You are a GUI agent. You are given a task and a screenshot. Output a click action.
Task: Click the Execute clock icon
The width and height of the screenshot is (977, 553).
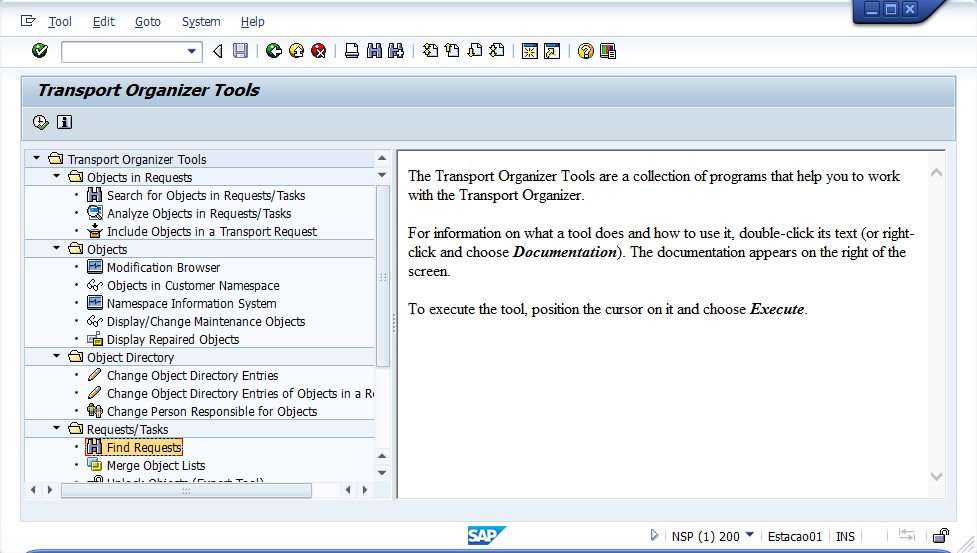coord(41,122)
